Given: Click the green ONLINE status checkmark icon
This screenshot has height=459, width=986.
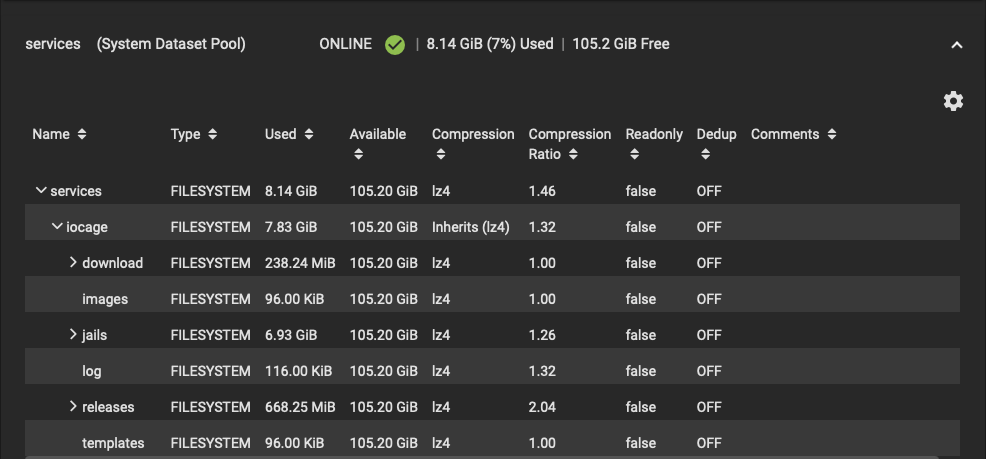Looking at the screenshot, I should [x=395, y=44].
